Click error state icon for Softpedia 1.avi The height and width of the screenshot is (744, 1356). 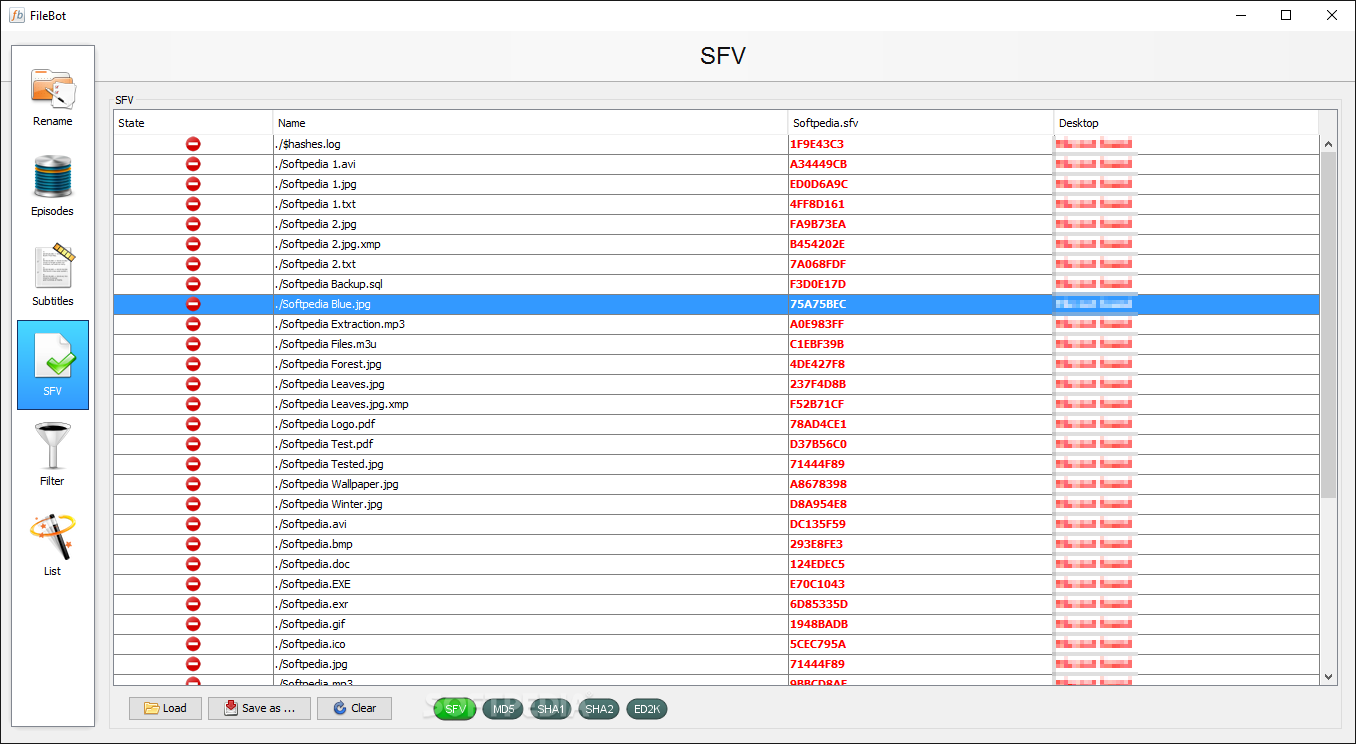pyautogui.click(x=193, y=164)
